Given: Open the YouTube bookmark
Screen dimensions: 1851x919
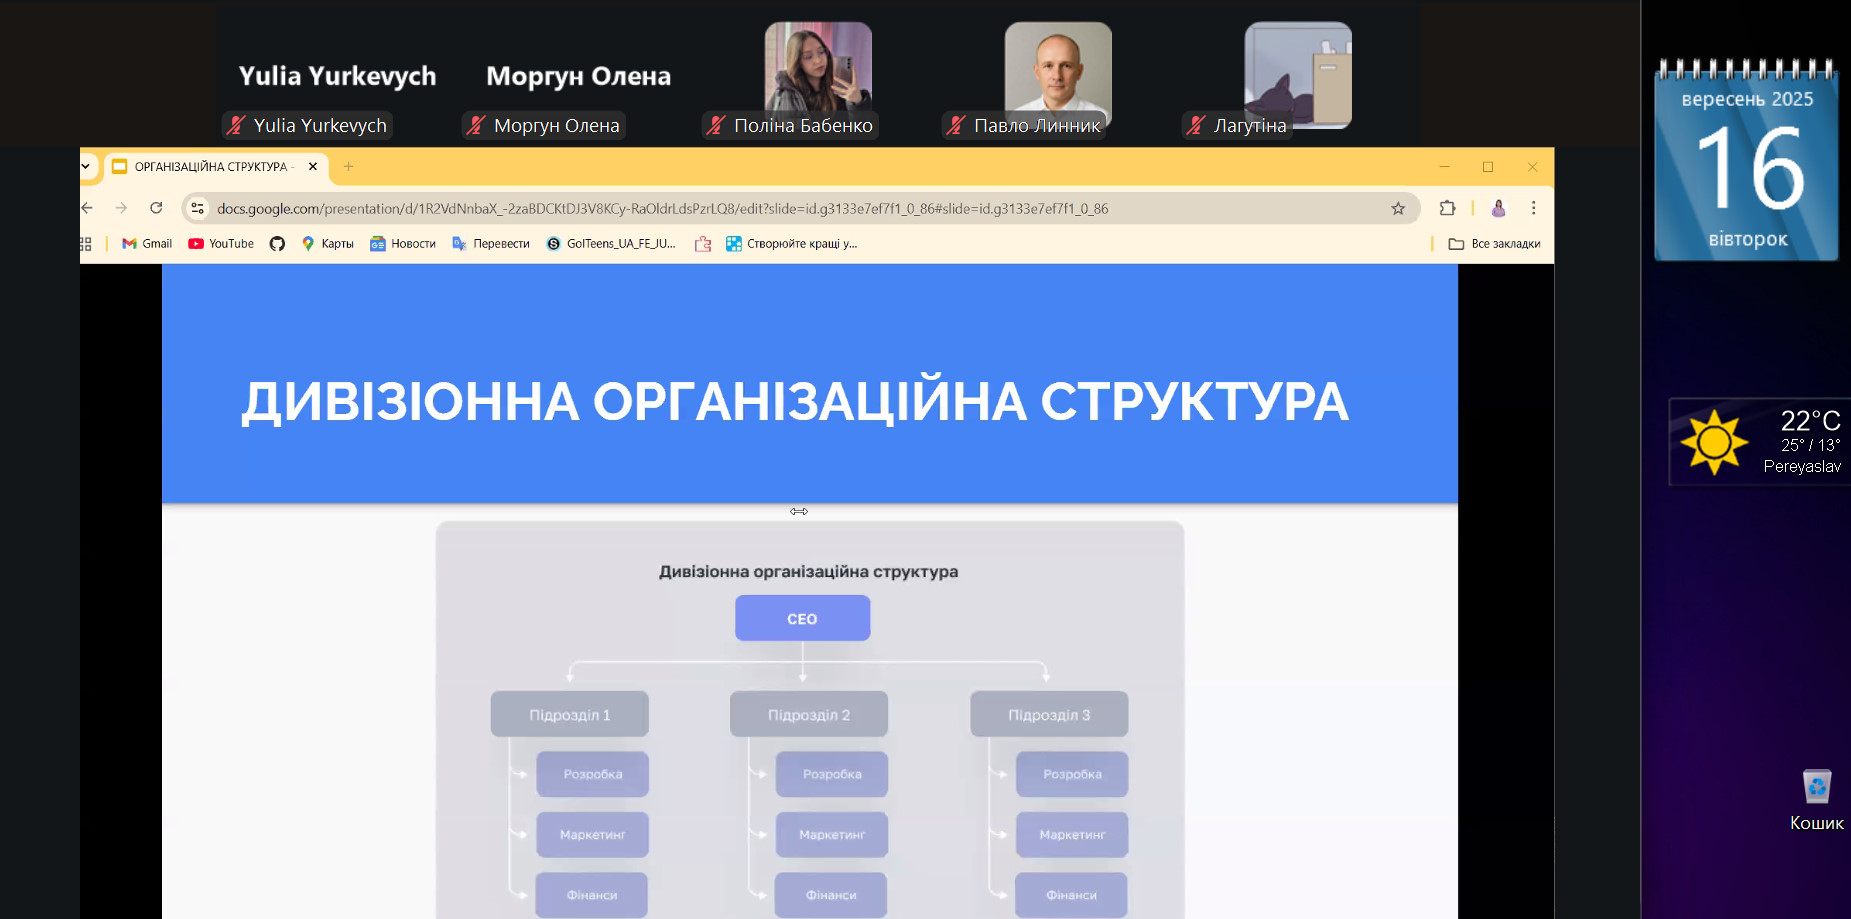Looking at the screenshot, I should coord(221,244).
